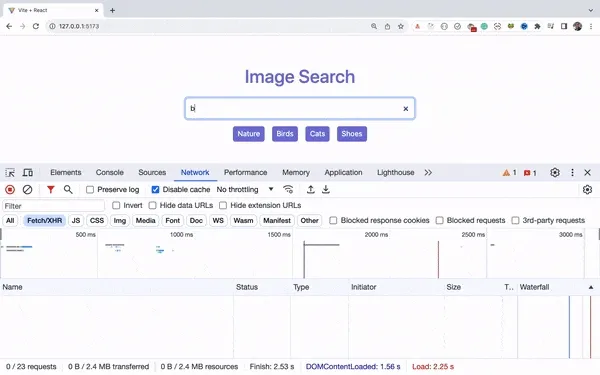Open the Lighthouse tab
Viewport: 600px width, 375px height.
coord(396,173)
